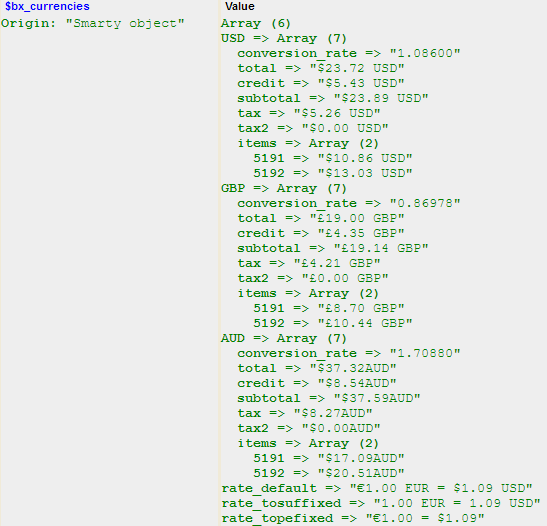The height and width of the screenshot is (526, 547).
Task: Click the rate_default line
Action: click(377, 488)
